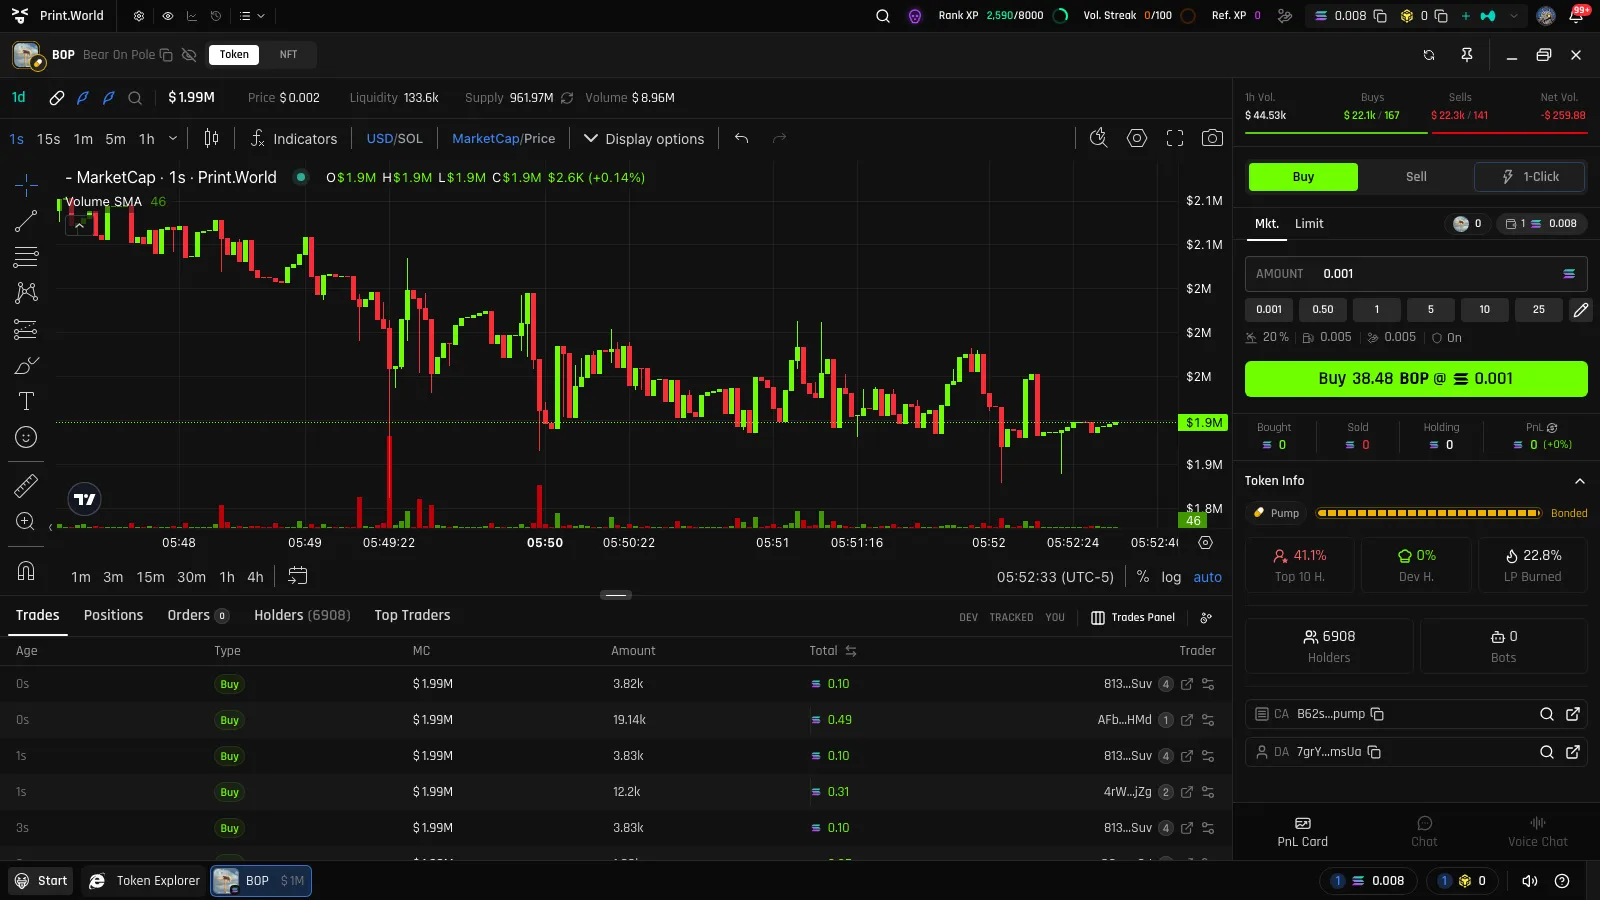The image size is (1600, 900).
Task: Open the emoji sticker tool
Action: tap(26, 437)
